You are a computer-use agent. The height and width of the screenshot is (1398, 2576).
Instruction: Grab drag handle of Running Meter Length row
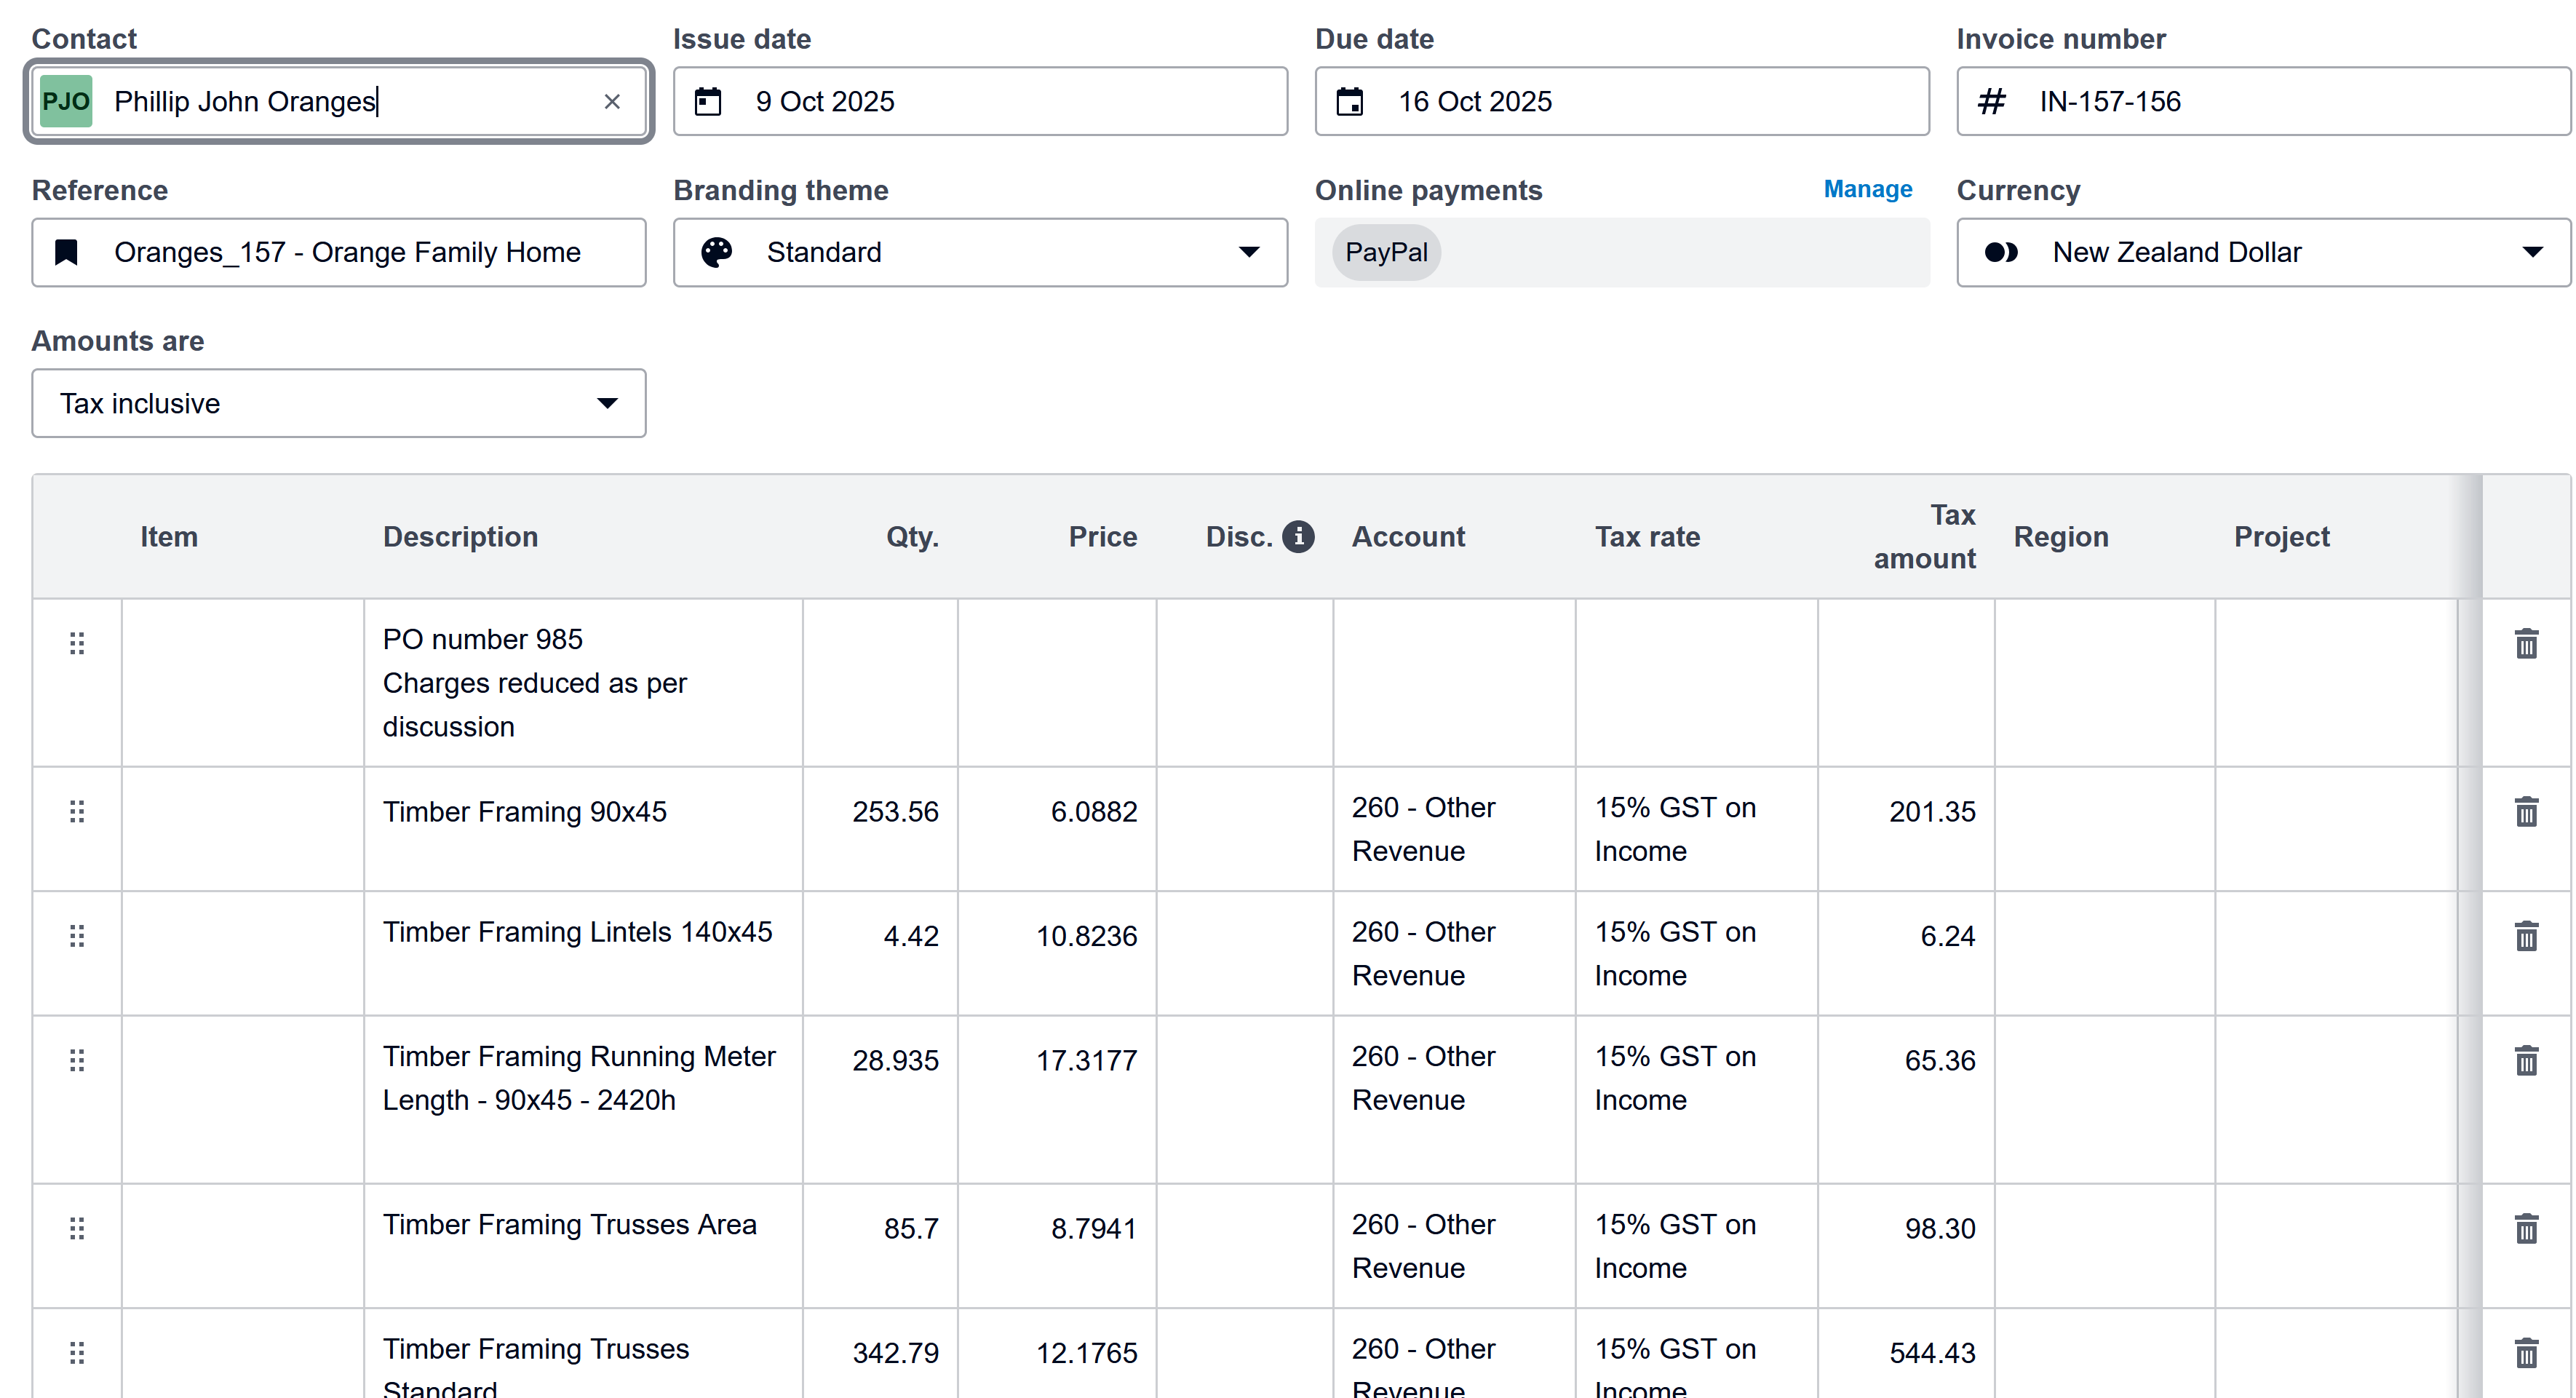(77, 1061)
